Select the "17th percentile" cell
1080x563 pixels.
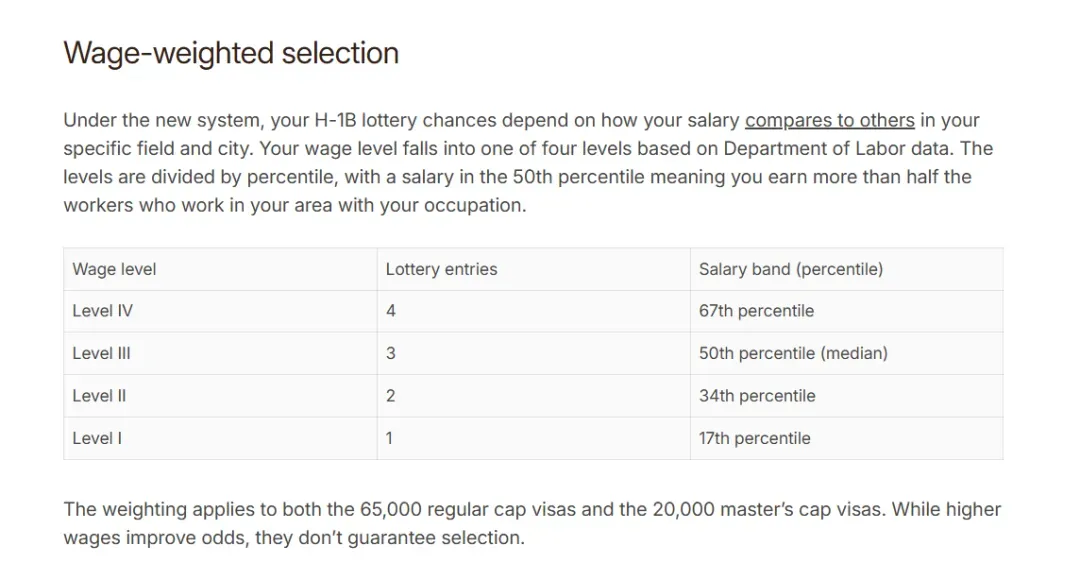click(754, 438)
